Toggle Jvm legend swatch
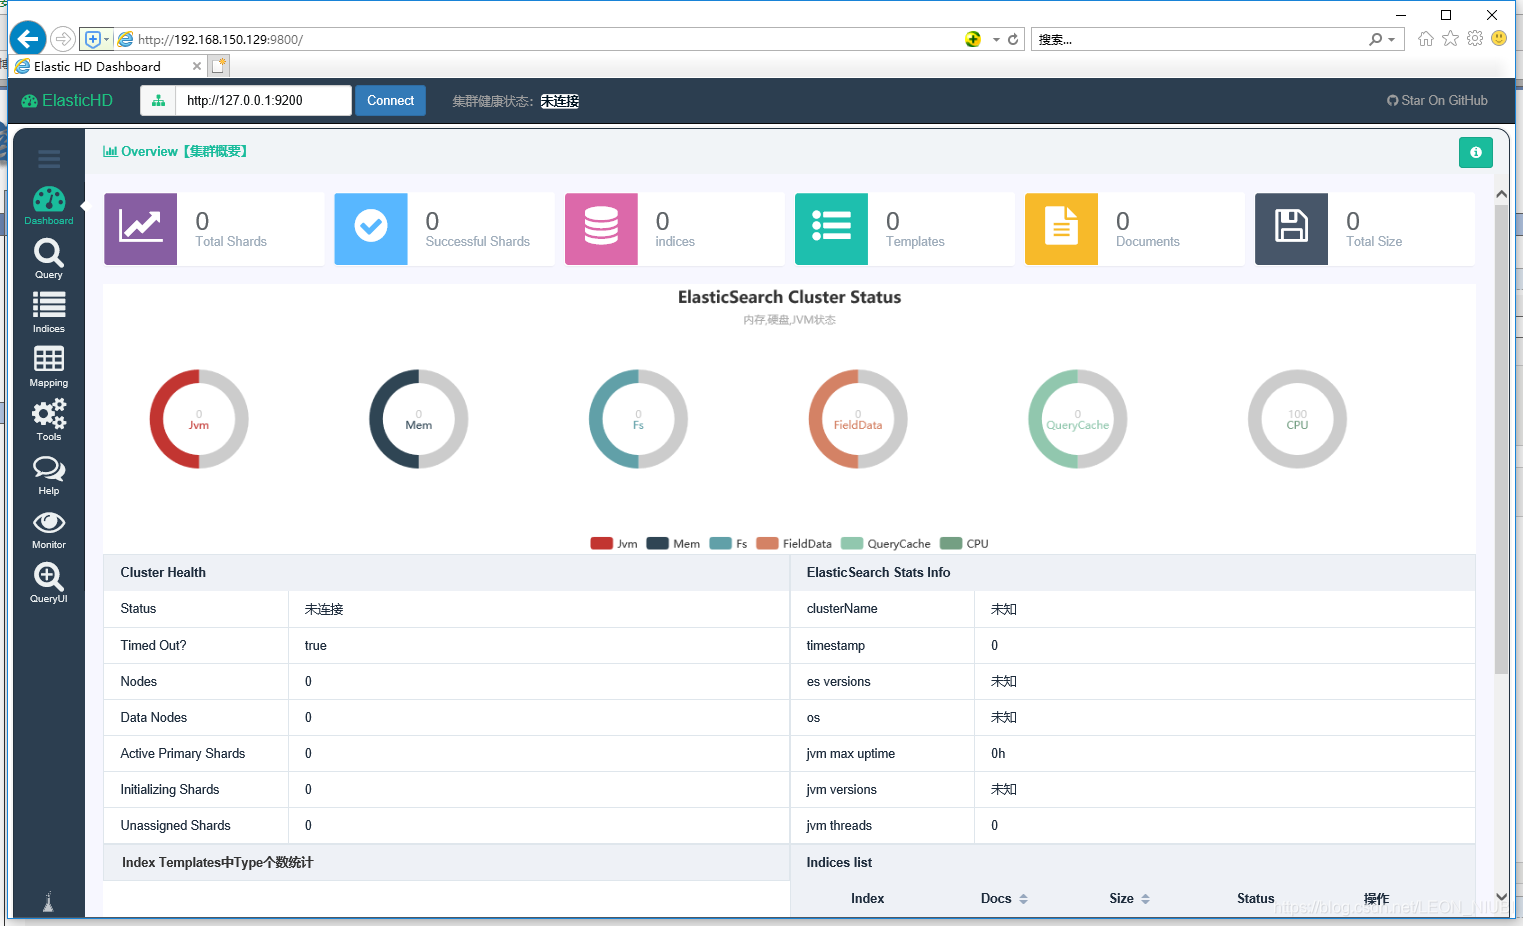 (x=601, y=544)
